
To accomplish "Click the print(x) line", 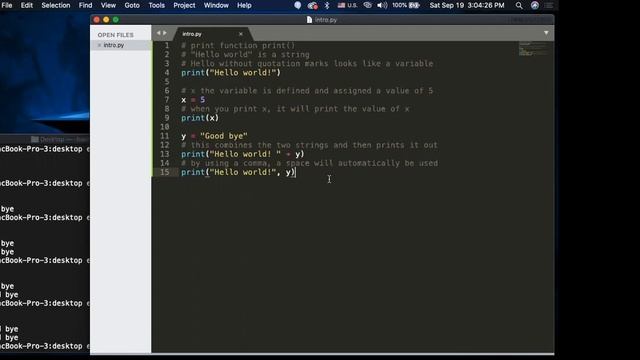I will tap(200, 118).
